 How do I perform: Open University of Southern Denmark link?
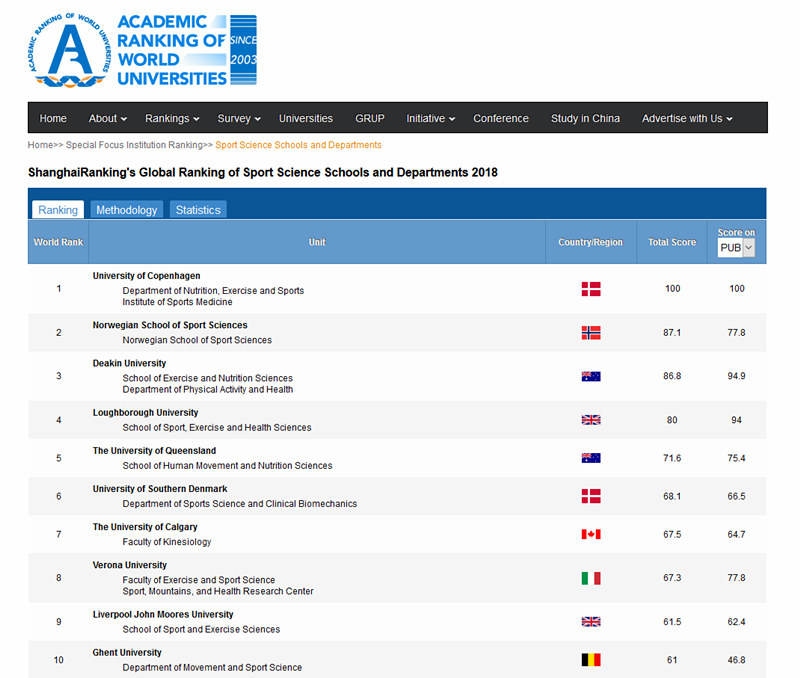tap(160, 489)
